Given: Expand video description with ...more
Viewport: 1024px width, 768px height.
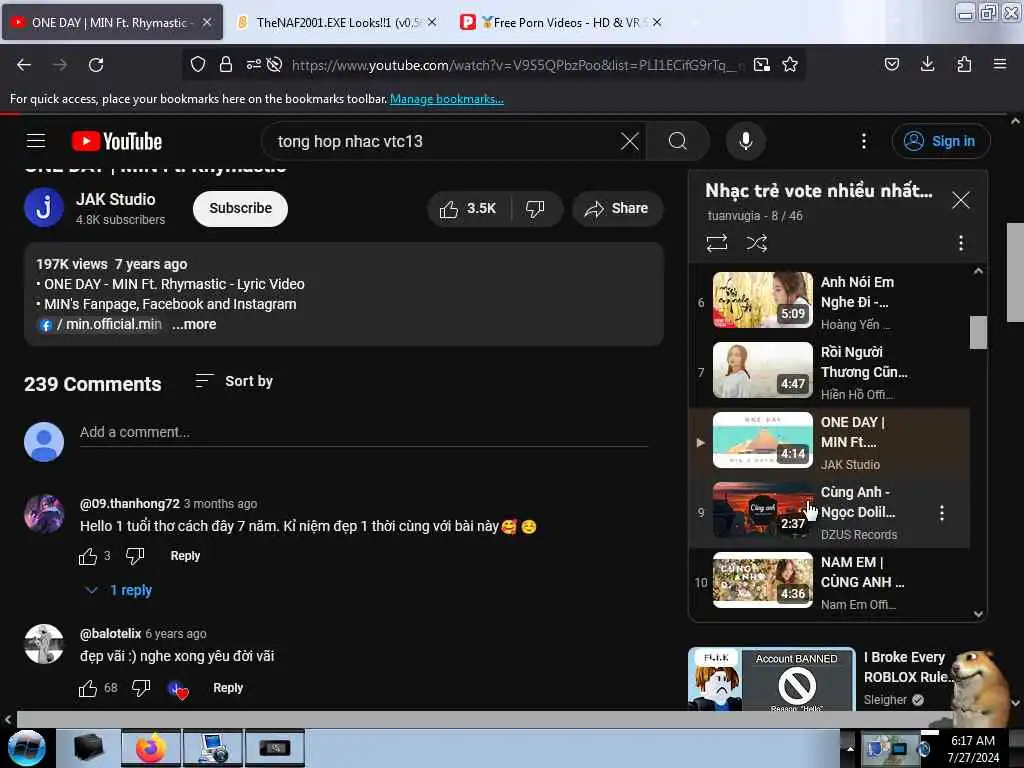Looking at the screenshot, I should (x=195, y=325).
